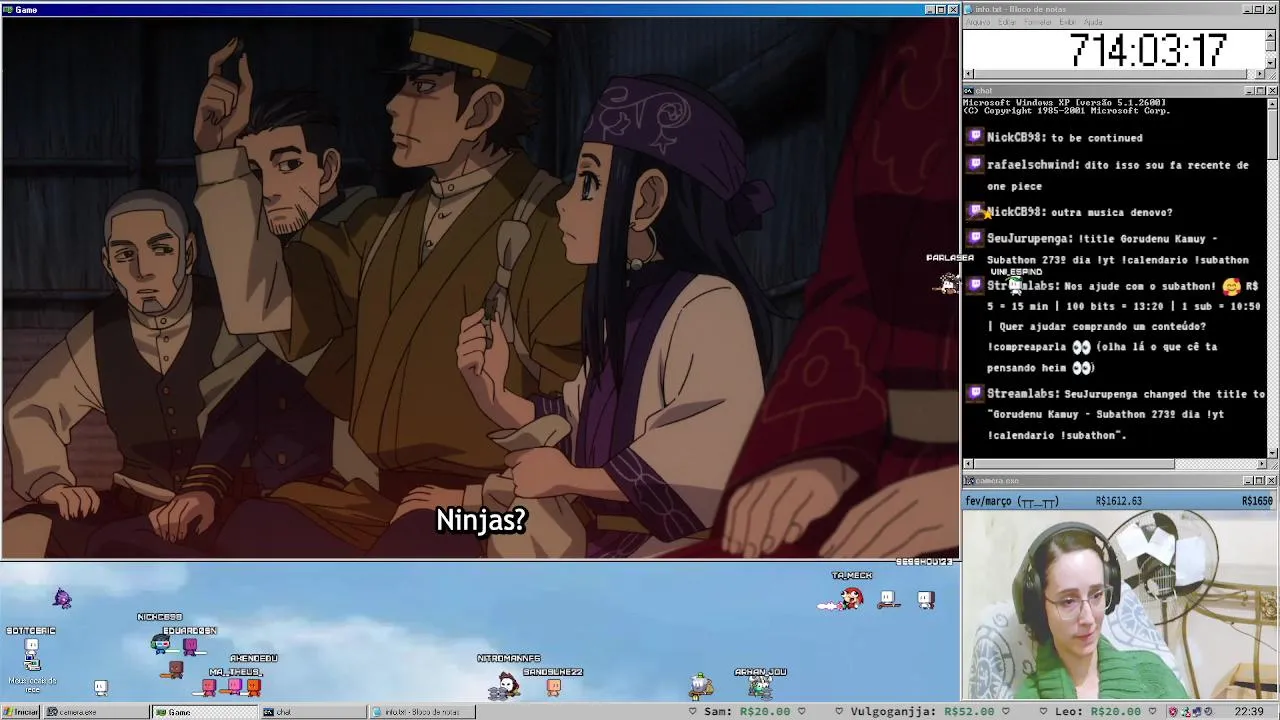Click the 22:39 system clock
Viewport: 1280px width, 720px height.
[1248, 712]
